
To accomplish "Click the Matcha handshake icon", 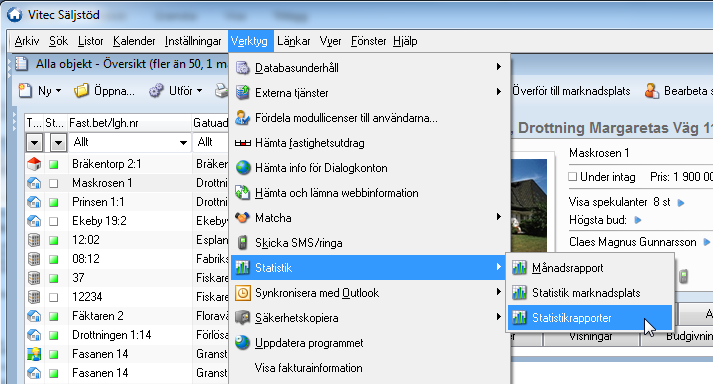I will 242,217.
